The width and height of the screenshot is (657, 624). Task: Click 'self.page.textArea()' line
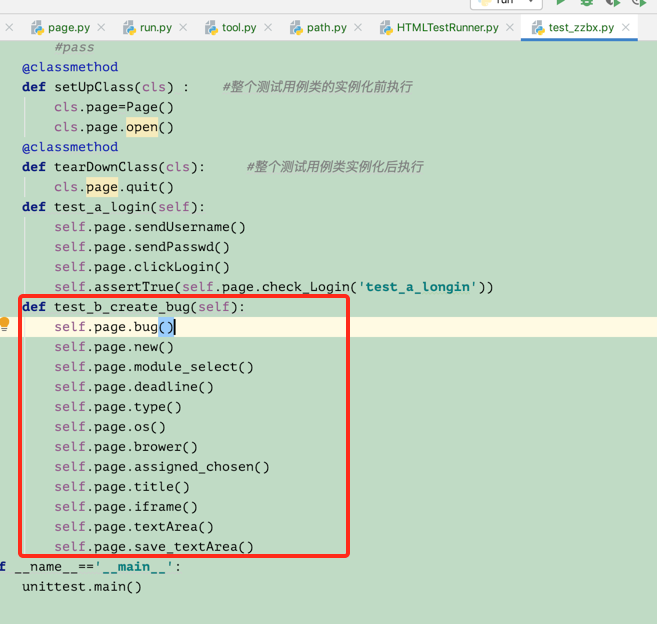tap(134, 527)
